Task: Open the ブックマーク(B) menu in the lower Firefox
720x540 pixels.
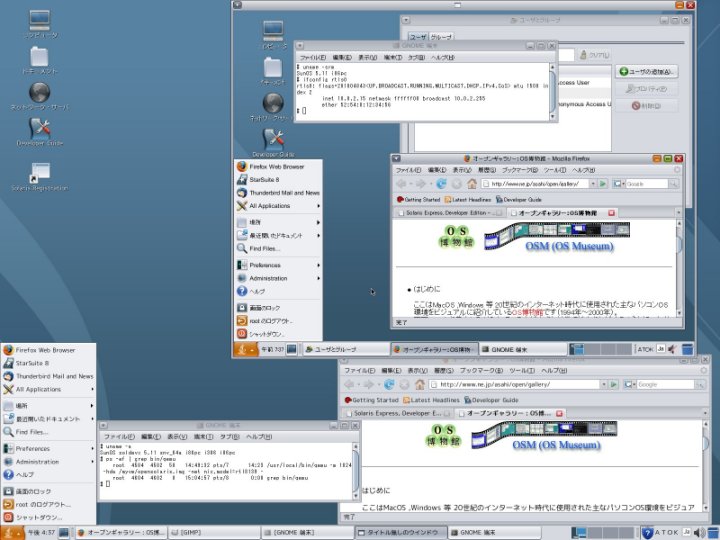Action: tap(481, 371)
